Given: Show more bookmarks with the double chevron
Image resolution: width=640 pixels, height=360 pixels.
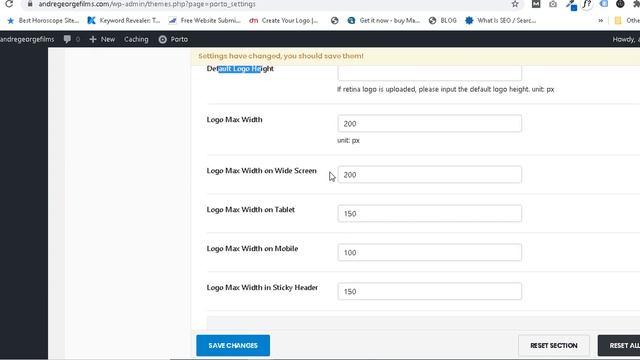Looking at the screenshot, I should [600, 20].
